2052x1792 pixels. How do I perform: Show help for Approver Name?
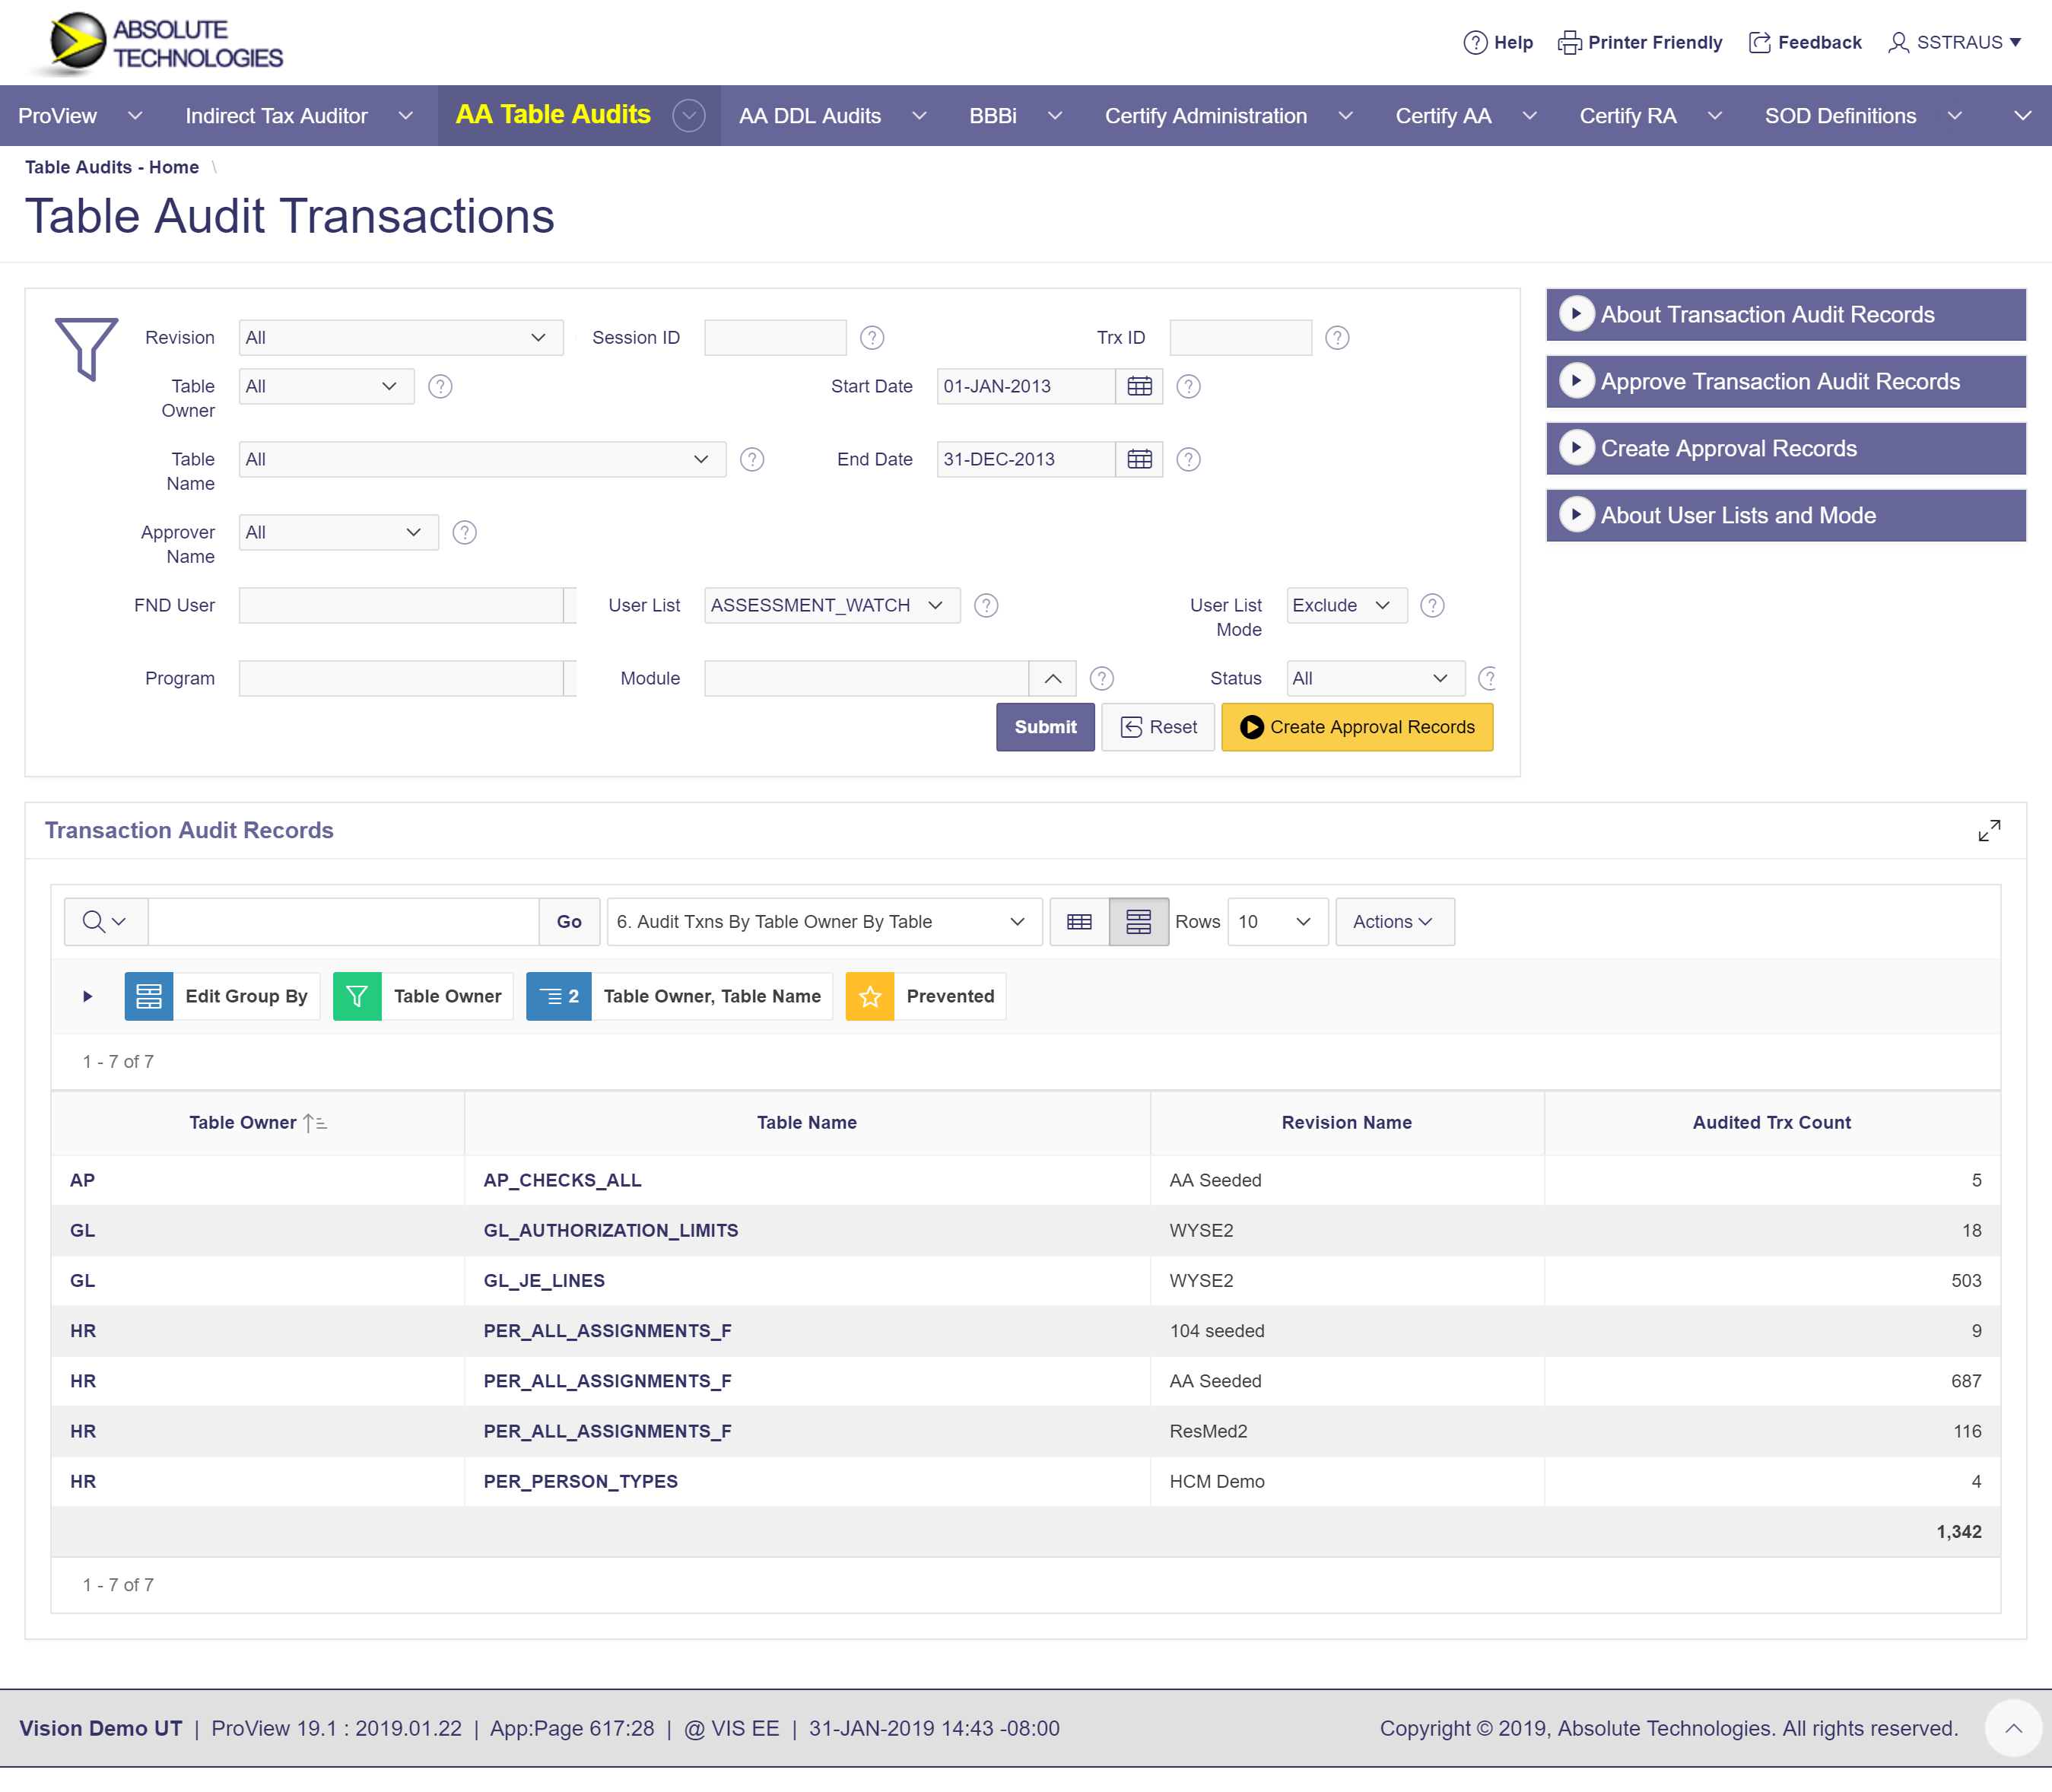click(464, 532)
